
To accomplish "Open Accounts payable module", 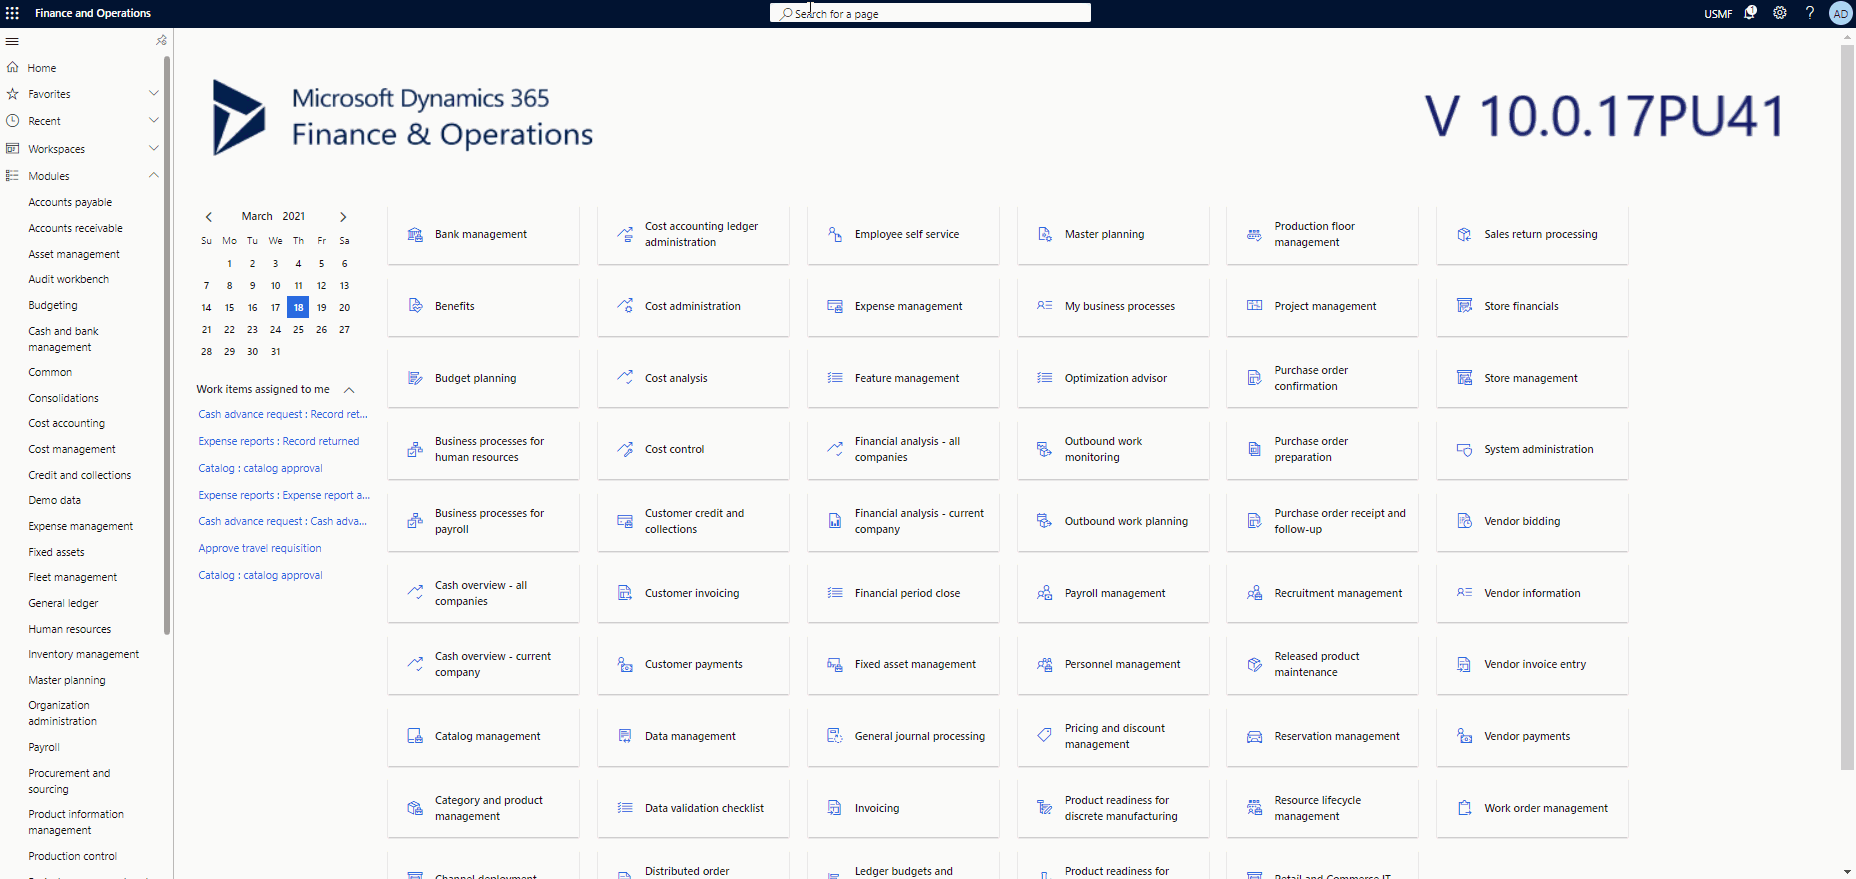I will pos(70,202).
